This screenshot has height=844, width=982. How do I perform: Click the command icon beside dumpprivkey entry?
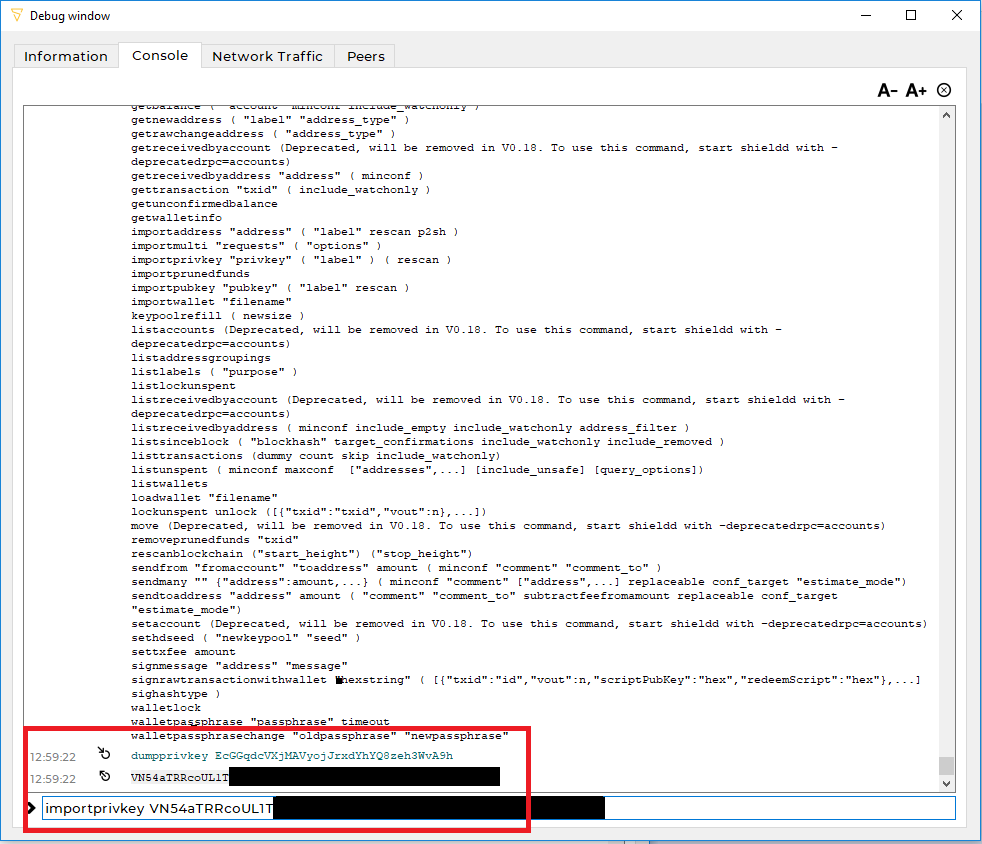tap(104, 753)
